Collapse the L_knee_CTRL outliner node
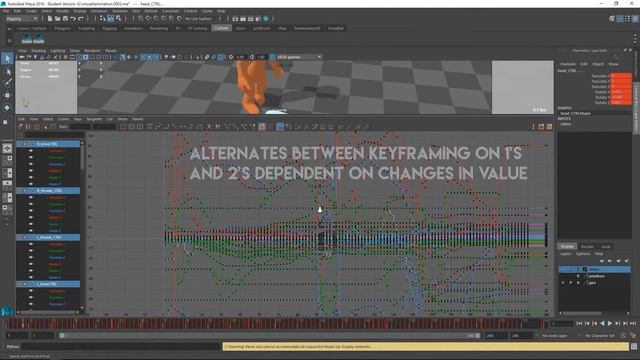This screenshot has height=360, width=640. 24,284
